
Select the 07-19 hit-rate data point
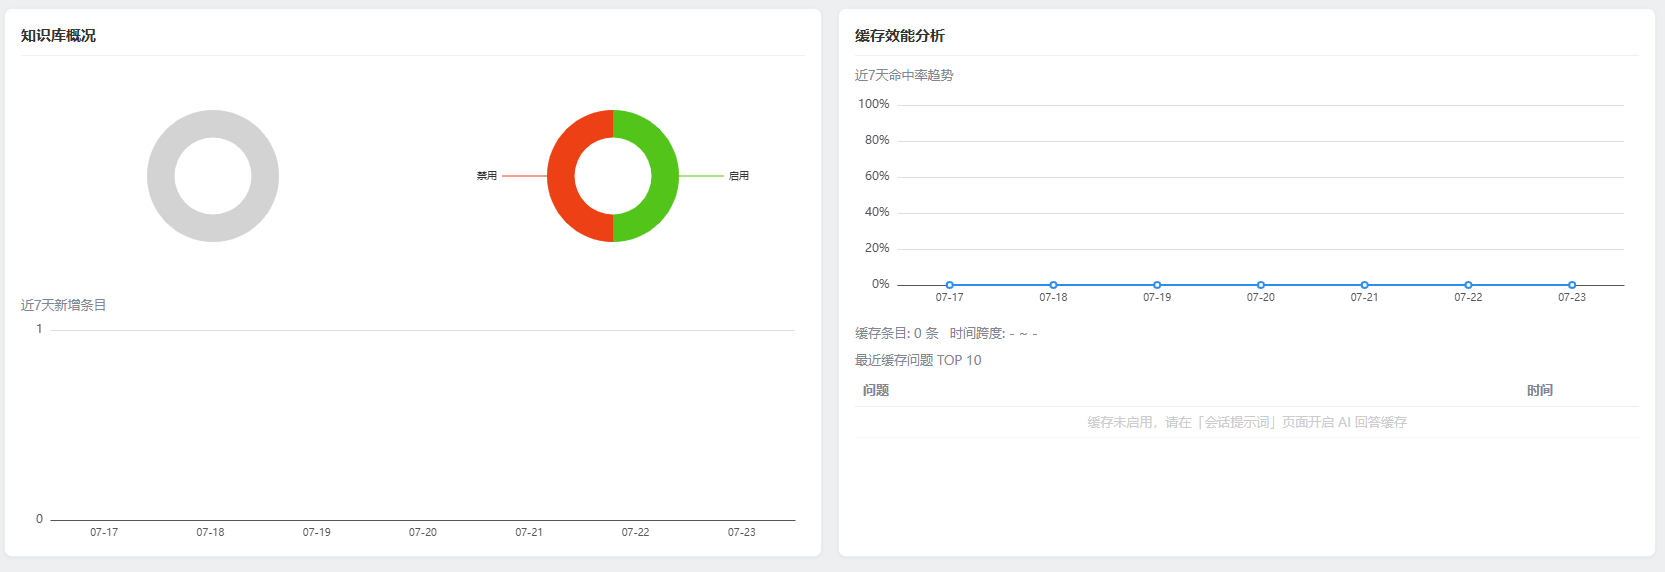tap(1157, 285)
